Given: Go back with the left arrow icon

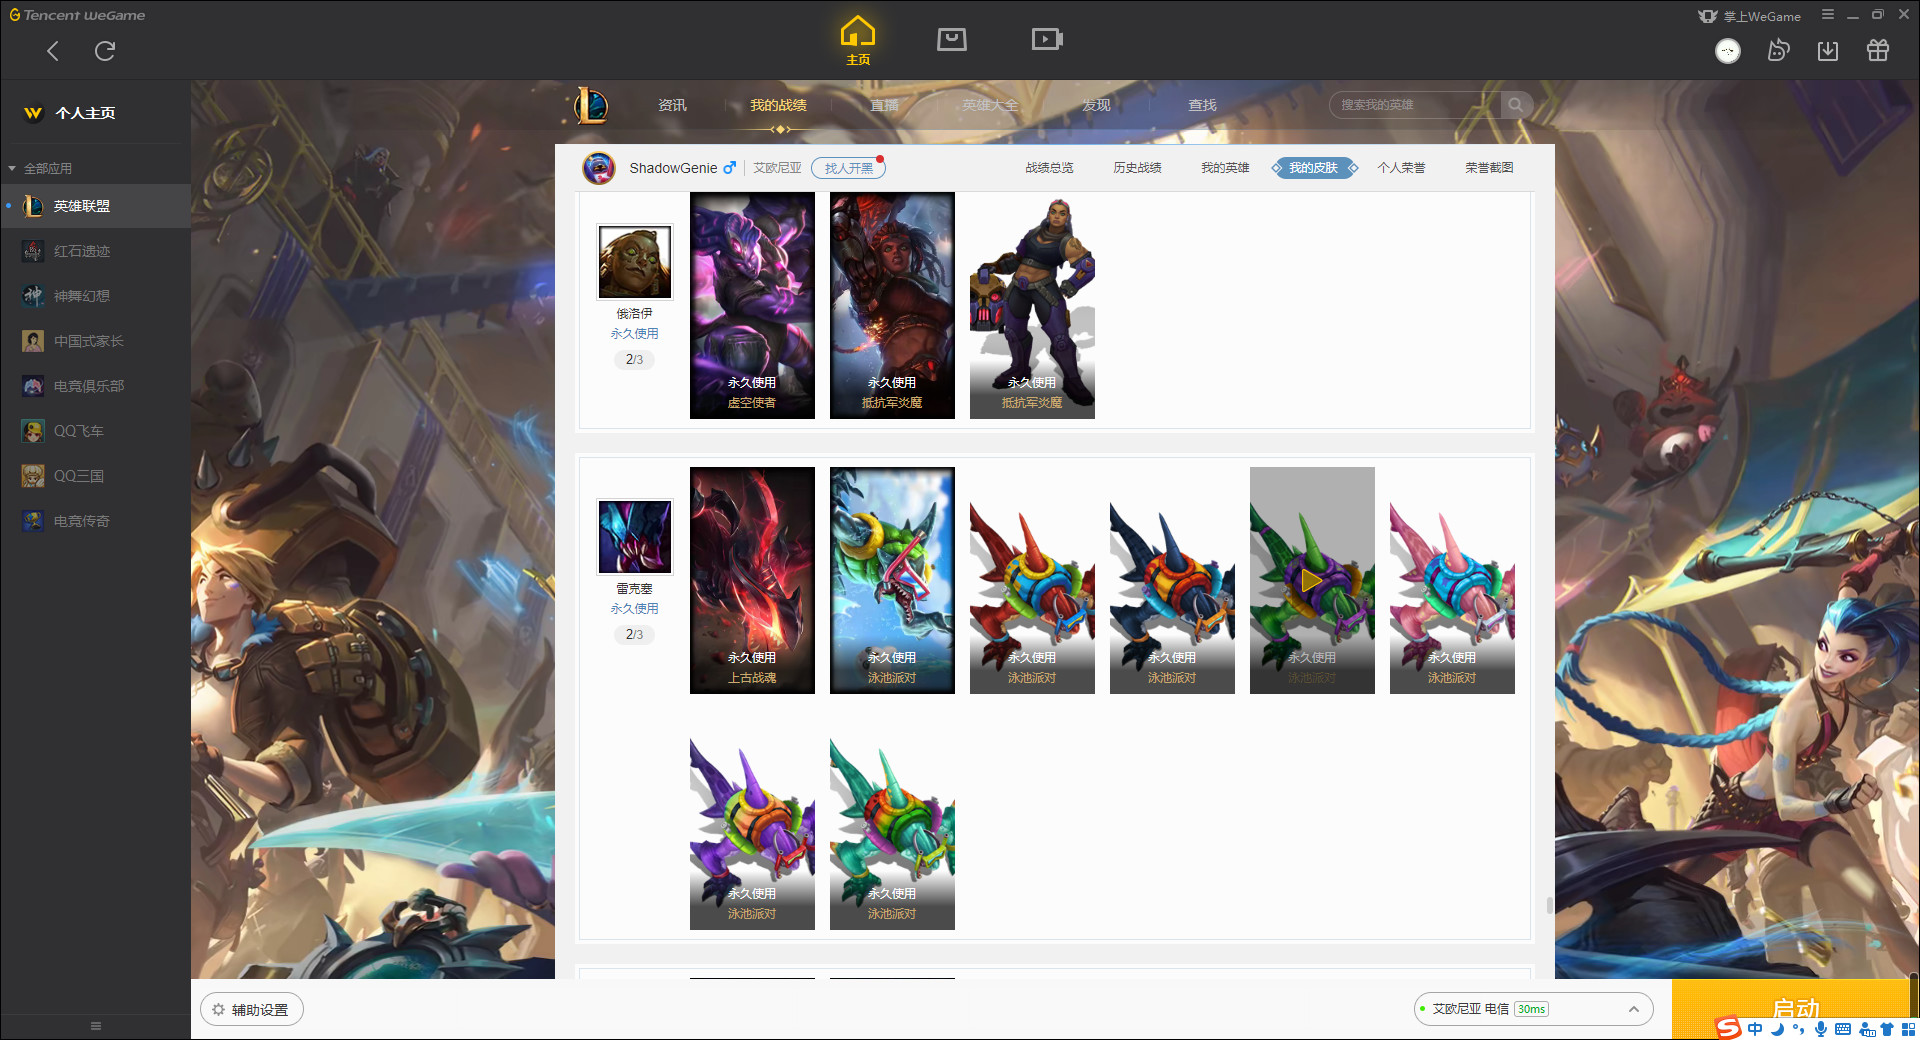Looking at the screenshot, I should [x=53, y=51].
